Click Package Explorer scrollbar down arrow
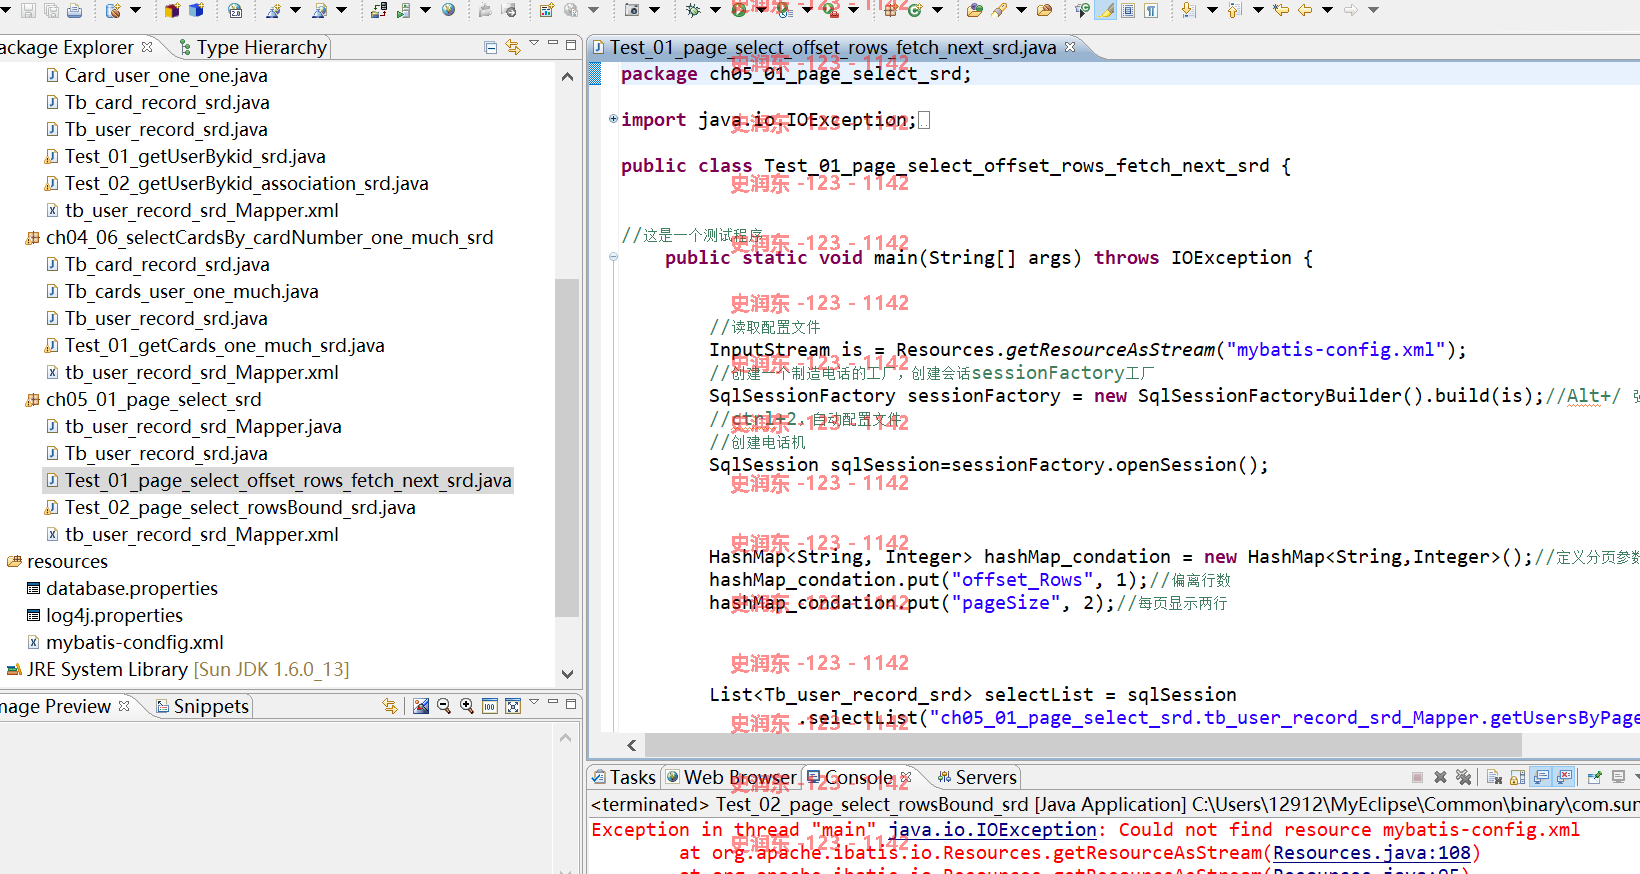The width and height of the screenshot is (1640, 874). (567, 674)
